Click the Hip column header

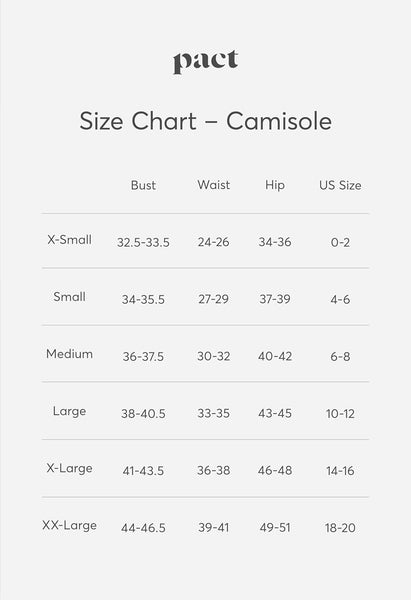tap(275, 186)
